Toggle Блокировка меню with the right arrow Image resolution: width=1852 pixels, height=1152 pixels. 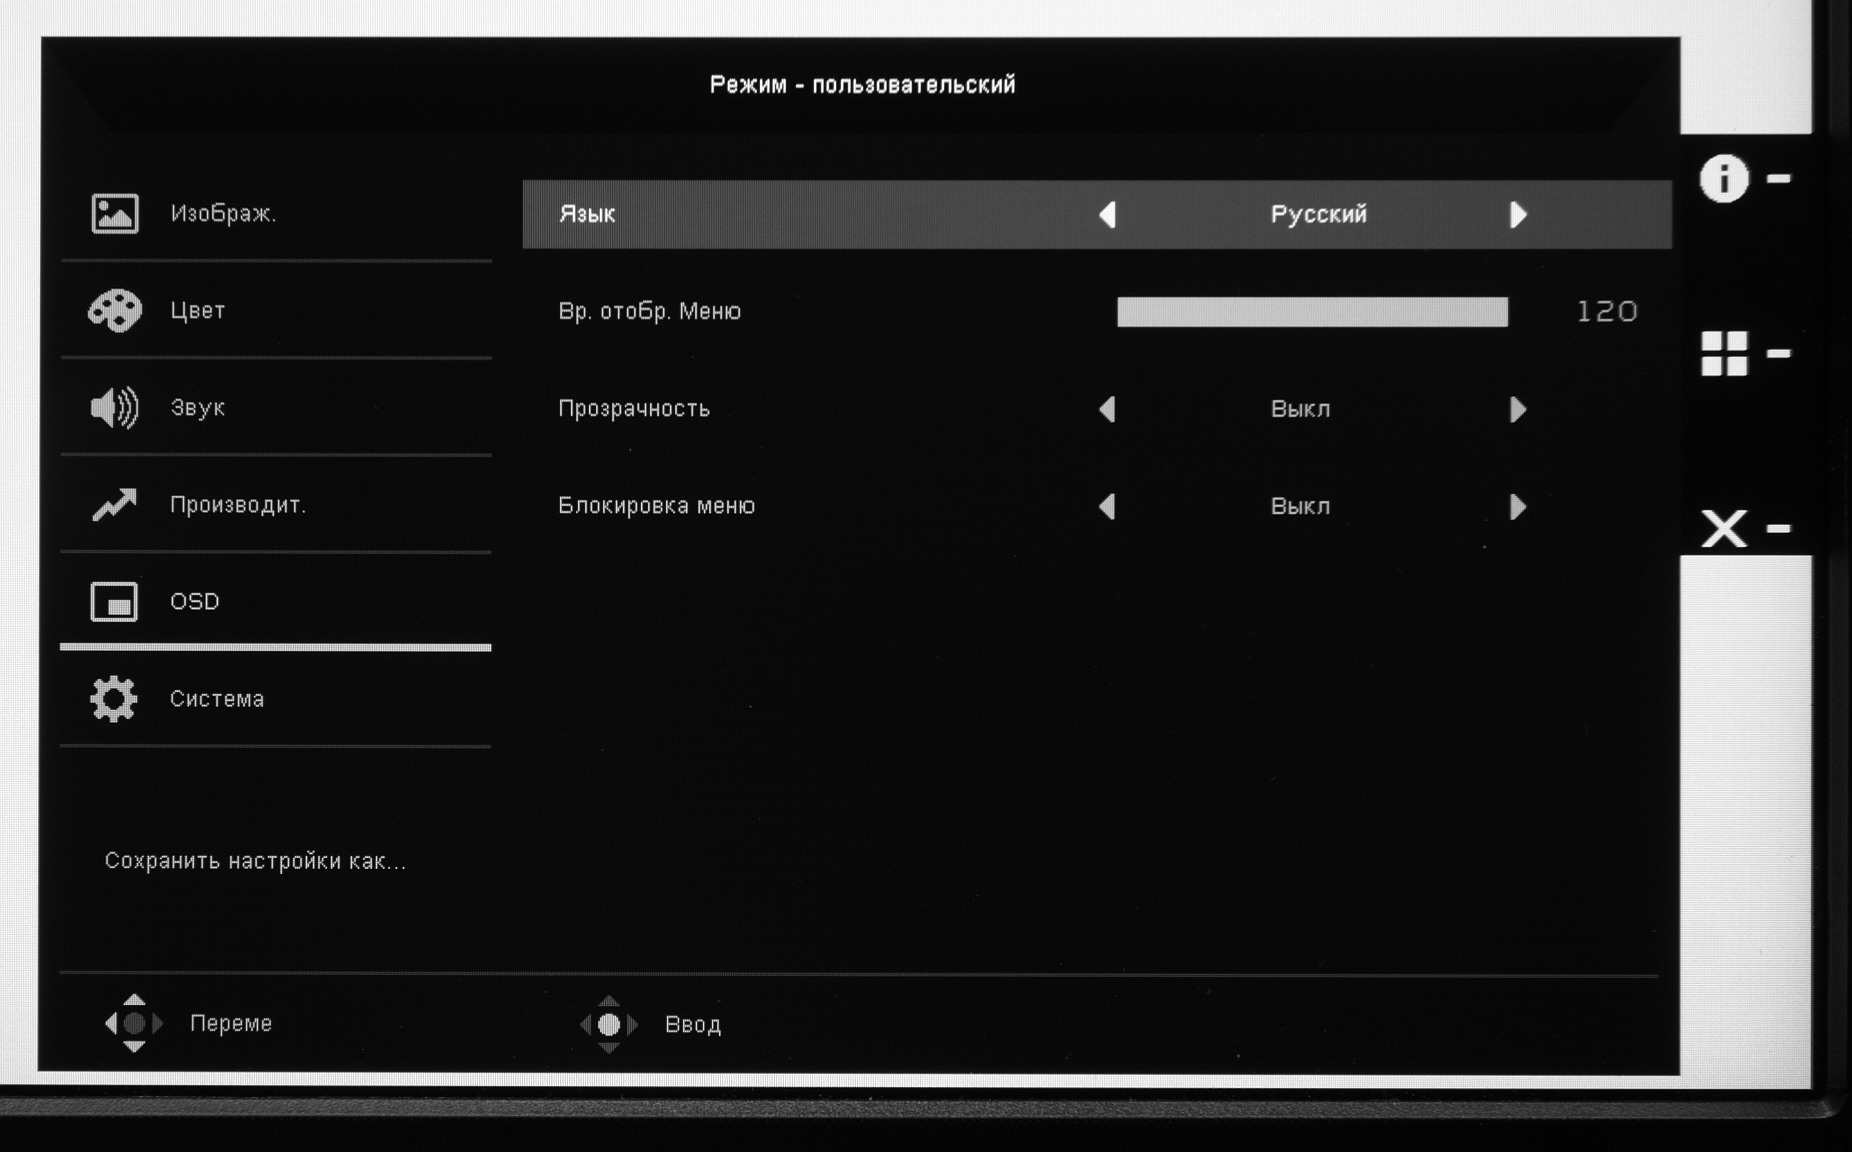point(1518,507)
